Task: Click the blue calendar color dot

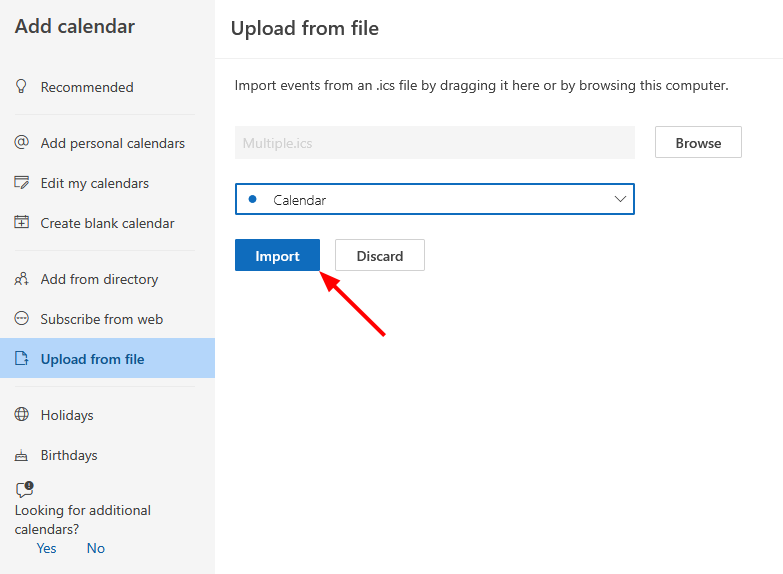Action: tap(251, 199)
